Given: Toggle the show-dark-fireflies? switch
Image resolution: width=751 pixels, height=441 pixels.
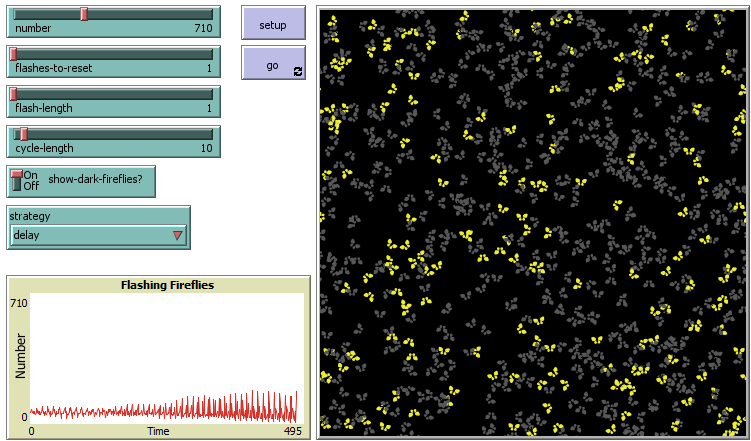Looking at the screenshot, I should tap(16, 181).
